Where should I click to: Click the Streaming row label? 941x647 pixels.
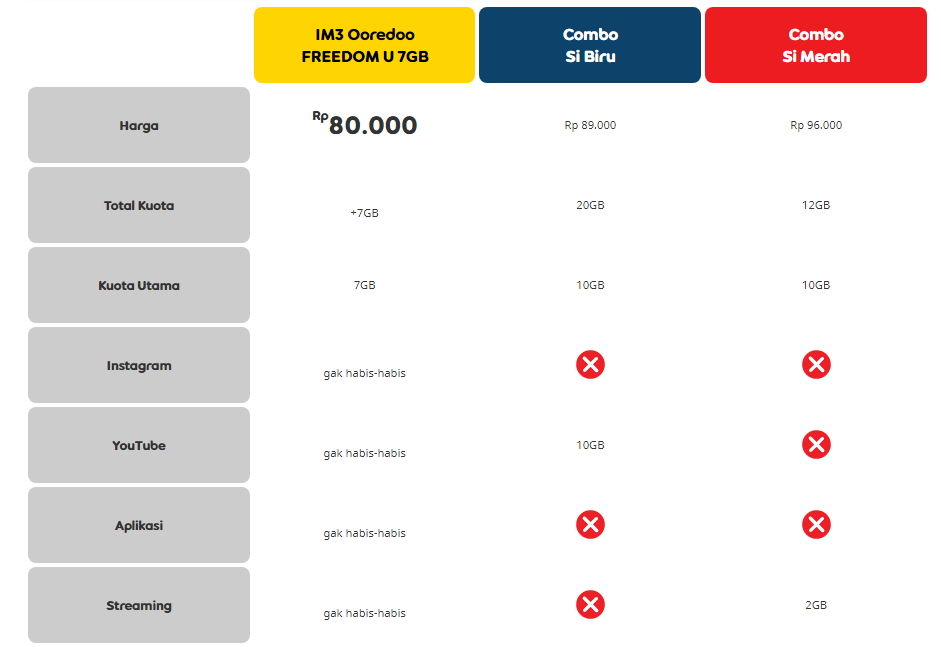click(139, 606)
